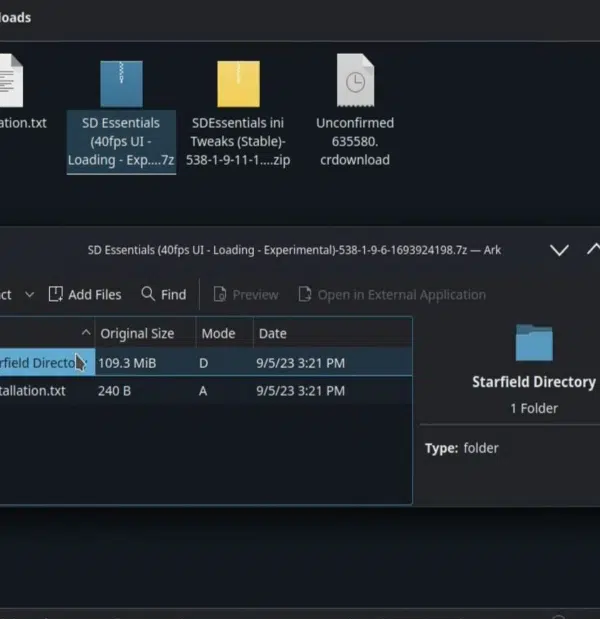Click the Starfield Directory folder icon in info panel

pos(534,342)
